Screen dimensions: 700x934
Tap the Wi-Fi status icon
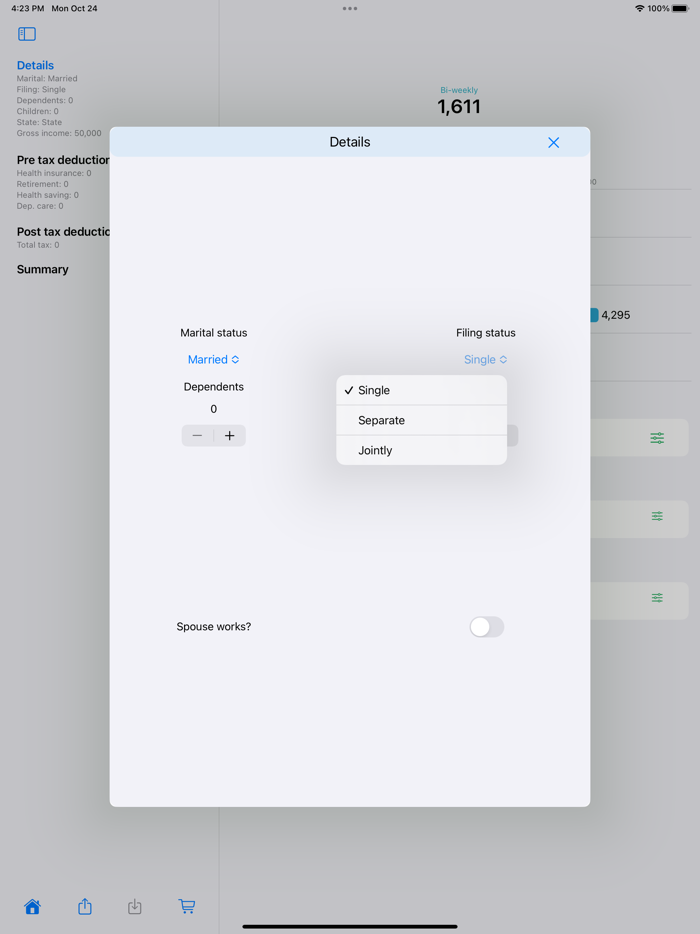coord(639,8)
